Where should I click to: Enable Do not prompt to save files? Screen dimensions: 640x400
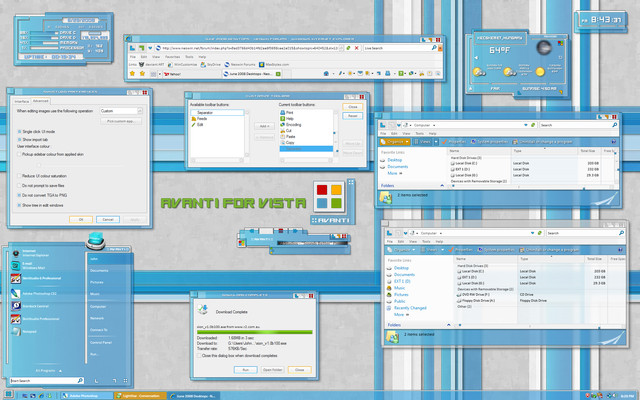[19, 185]
